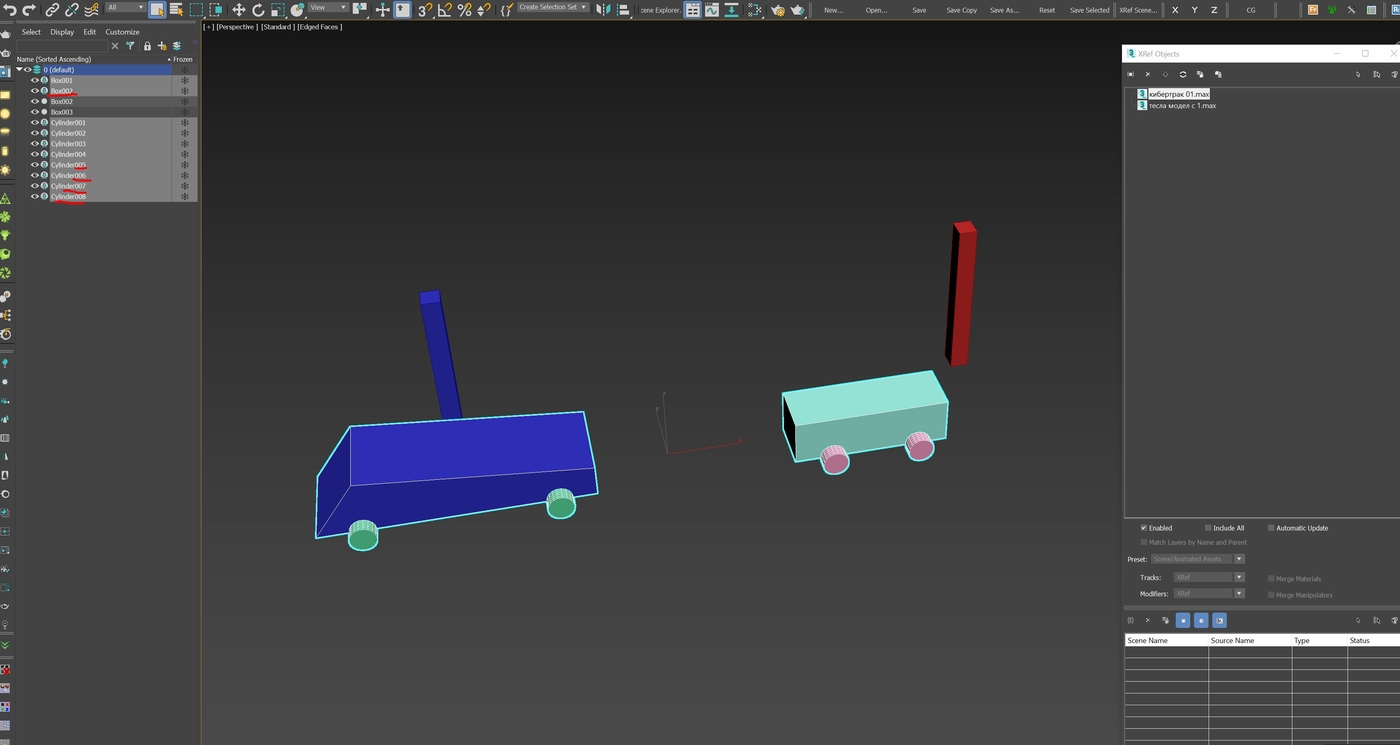Collapse the 0 (default) layer tree
1400x745 pixels.
point(19,70)
